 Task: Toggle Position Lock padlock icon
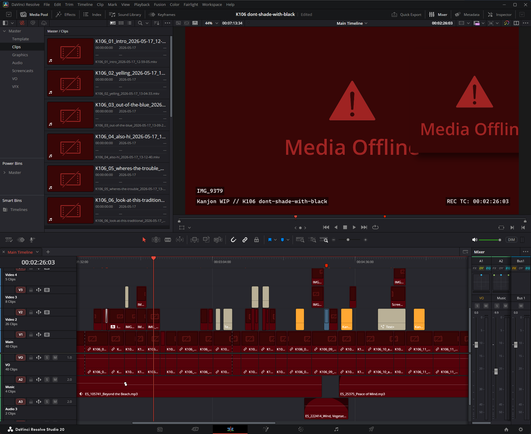pyautogui.click(x=256, y=240)
